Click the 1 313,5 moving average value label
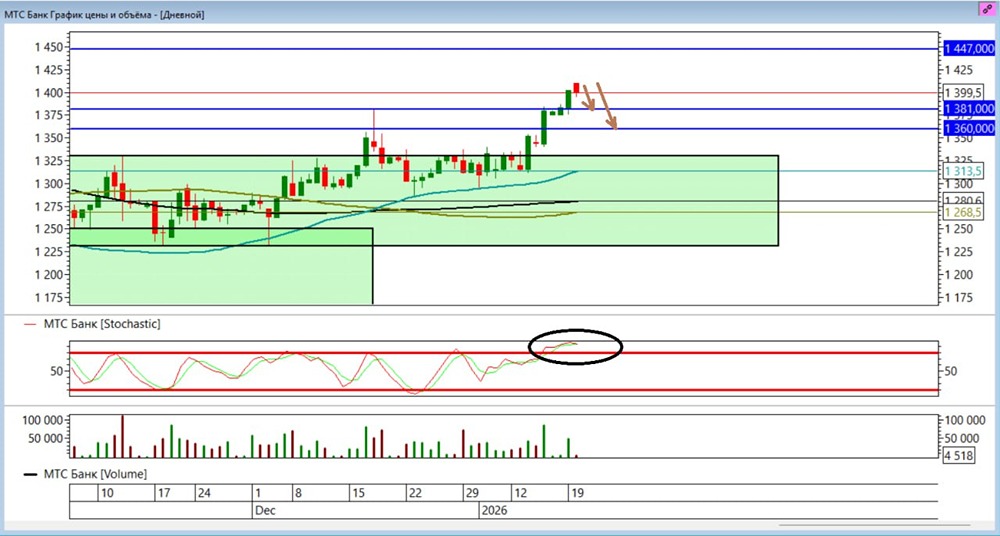The image size is (1000, 536). [x=963, y=171]
